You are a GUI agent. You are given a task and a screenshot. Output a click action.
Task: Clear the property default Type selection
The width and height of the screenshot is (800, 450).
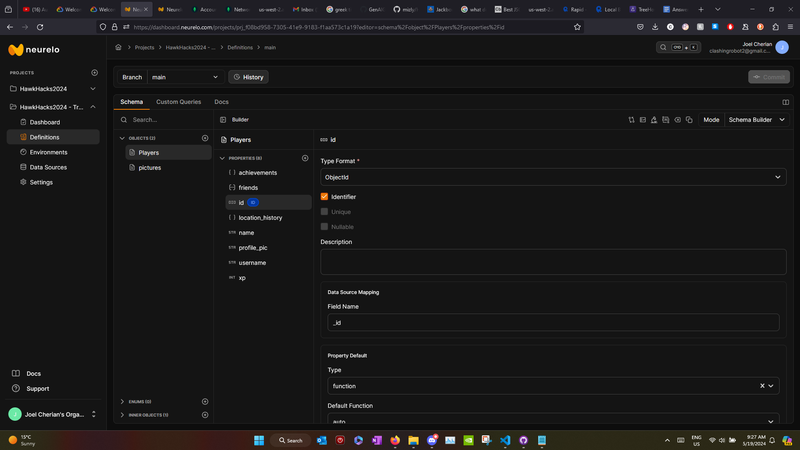point(762,386)
